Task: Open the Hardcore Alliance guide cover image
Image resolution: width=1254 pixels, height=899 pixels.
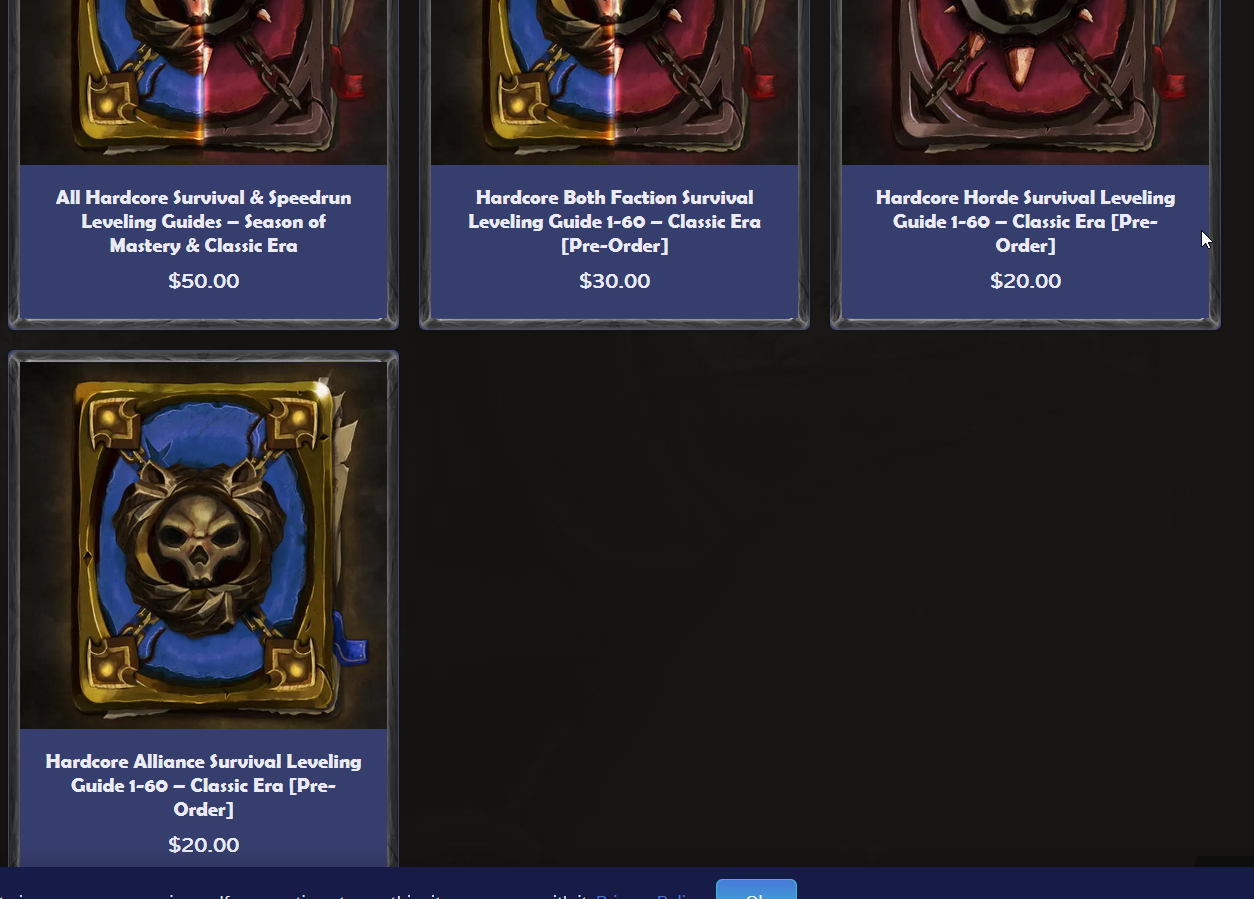Action: [x=203, y=545]
